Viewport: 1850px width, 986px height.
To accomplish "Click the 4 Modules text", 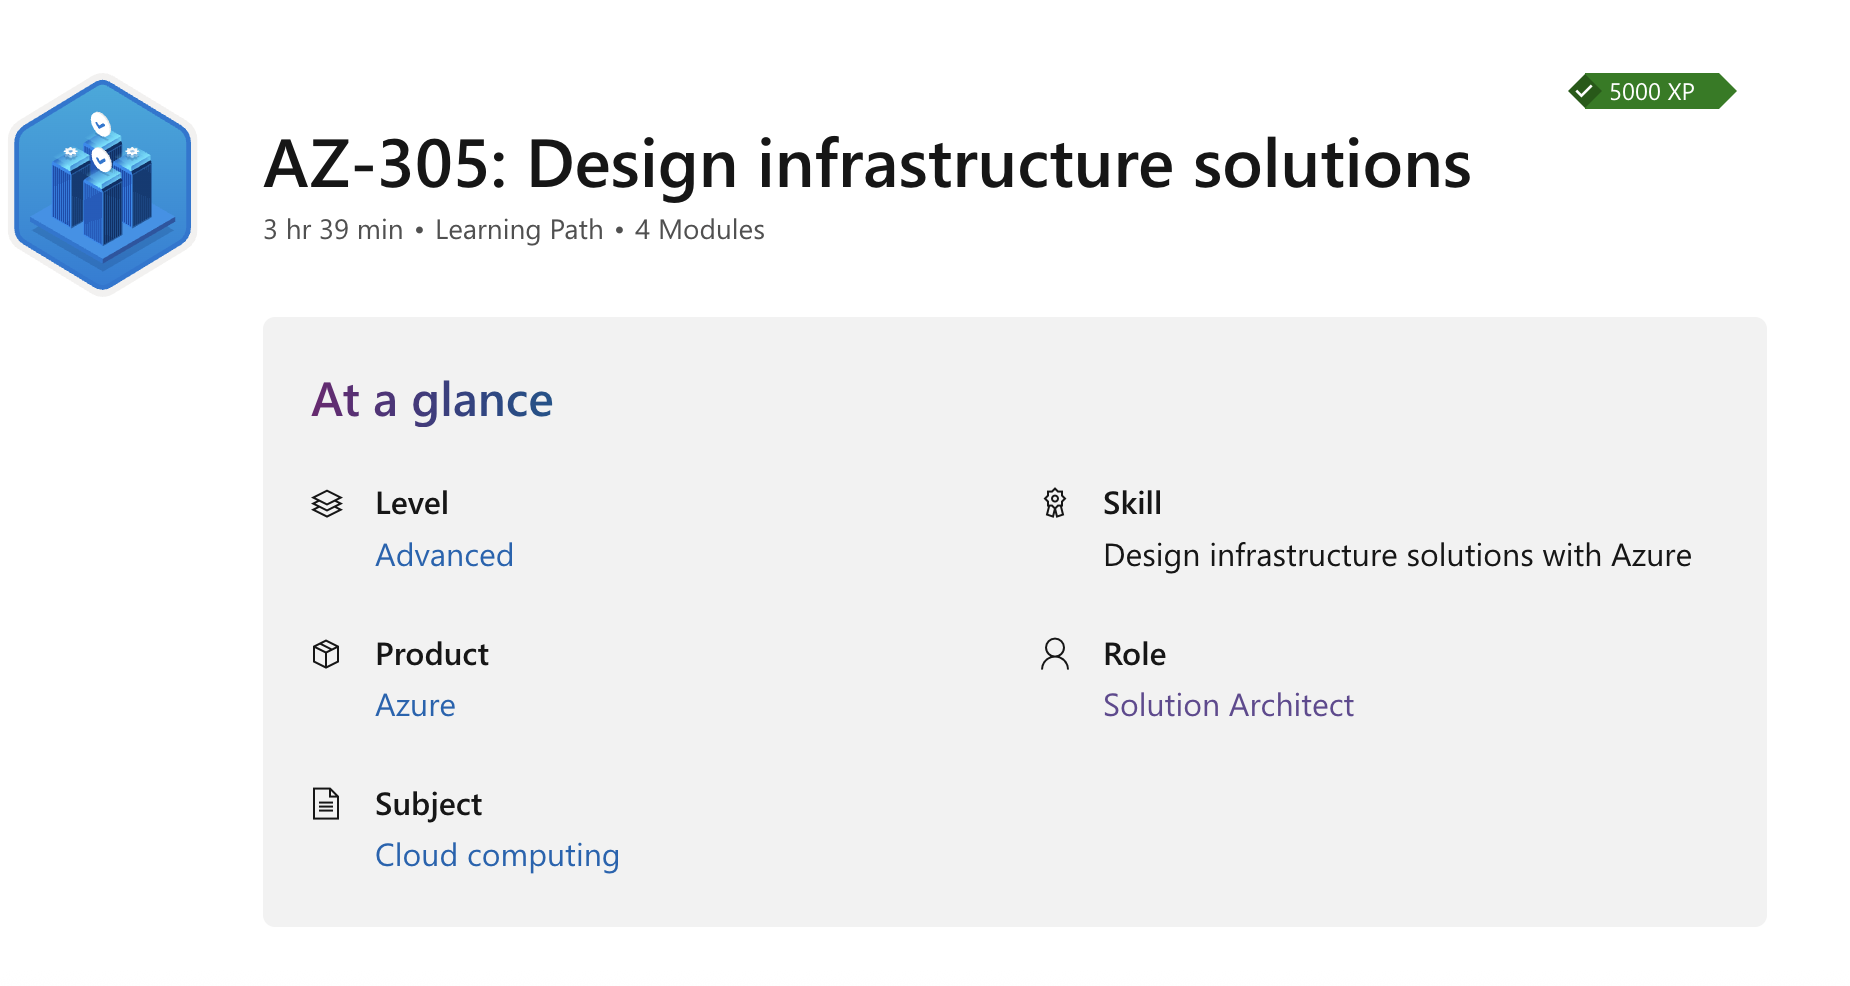I will 700,230.
